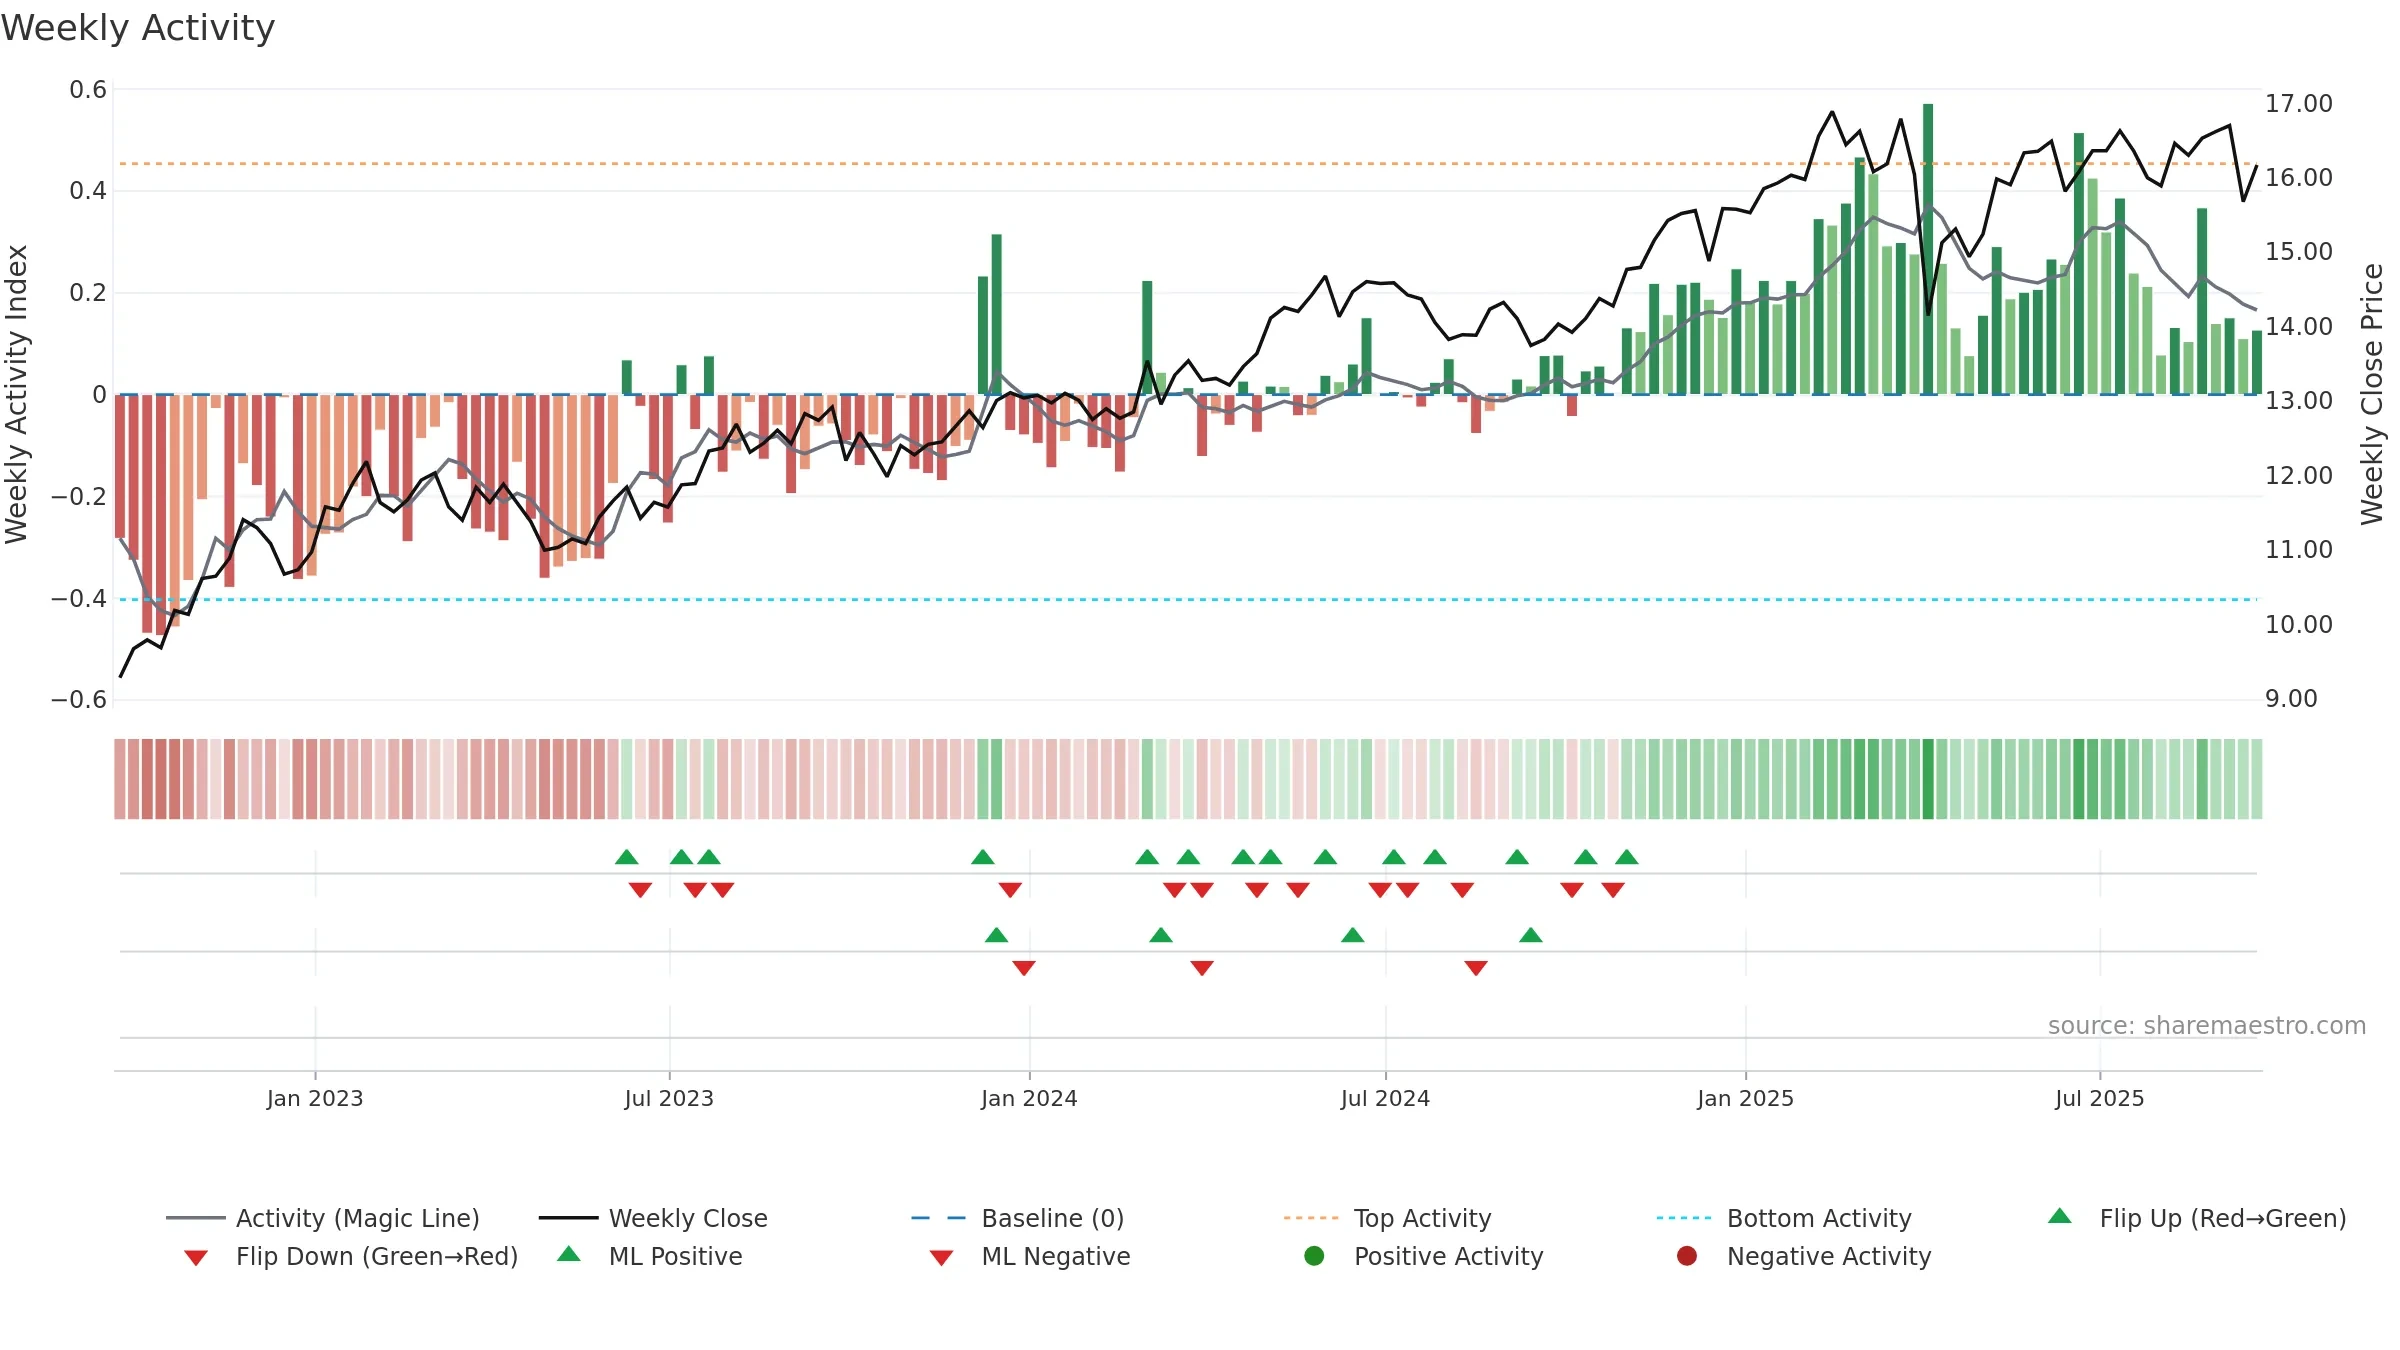Toggle the Weekly Close legend entry
This screenshot has height=1350, width=2400.
point(653,1218)
